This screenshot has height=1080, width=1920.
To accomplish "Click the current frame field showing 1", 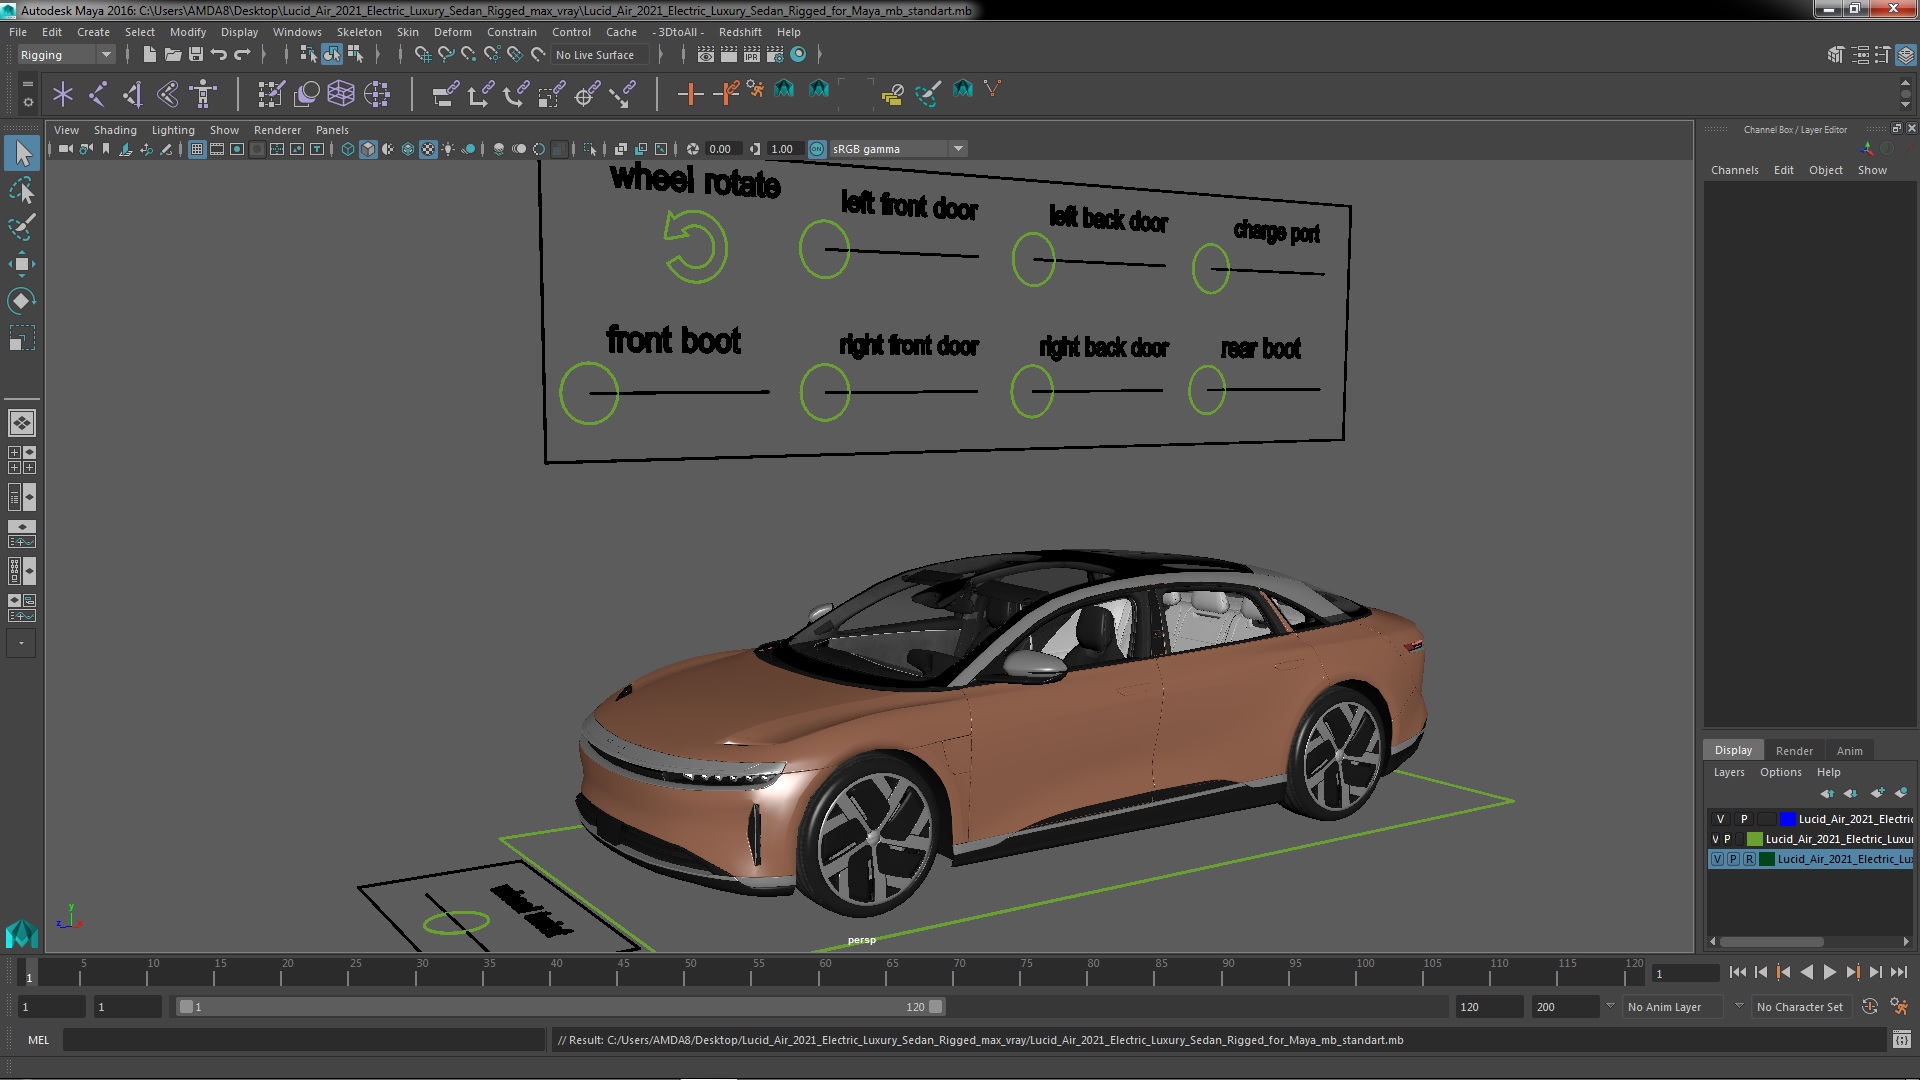I will click(x=1686, y=973).
